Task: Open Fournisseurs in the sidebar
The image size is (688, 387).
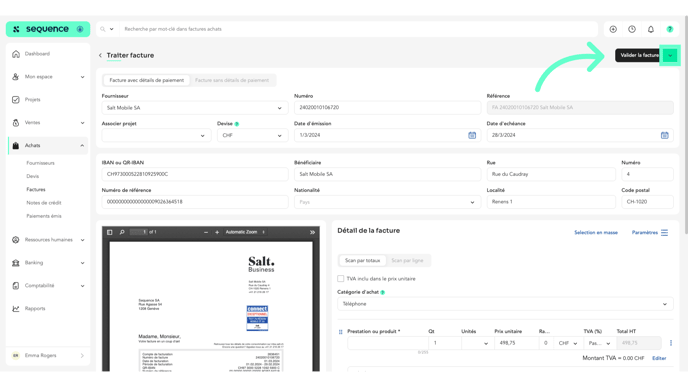Action: tap(40, 163)
